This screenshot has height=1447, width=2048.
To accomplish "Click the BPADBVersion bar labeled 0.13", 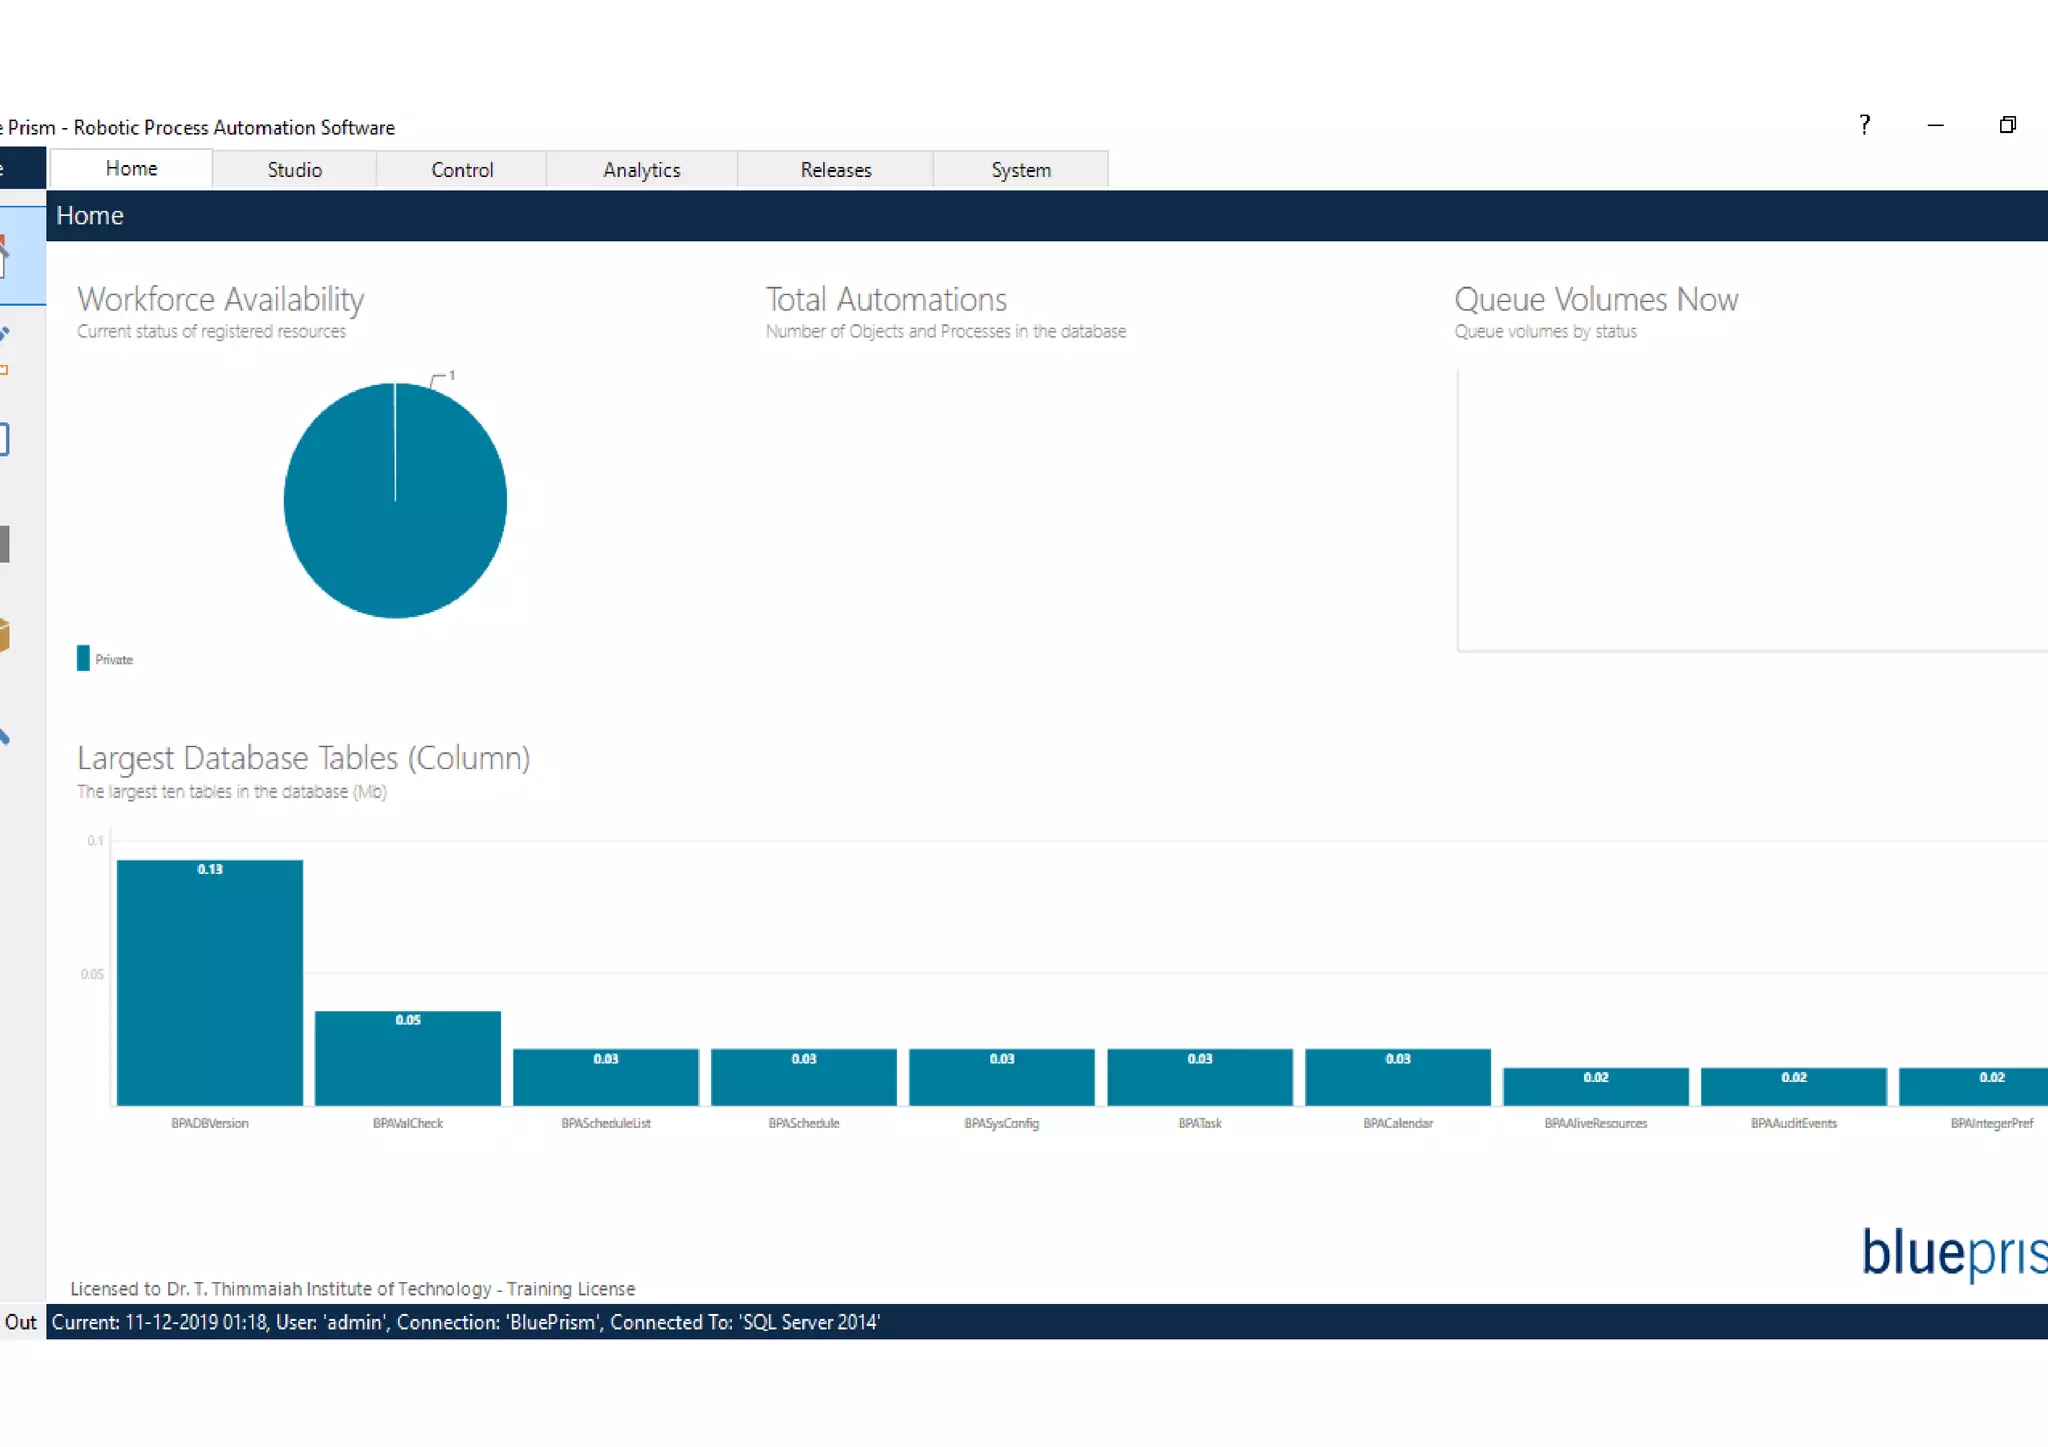I will [x=209, y=982].
